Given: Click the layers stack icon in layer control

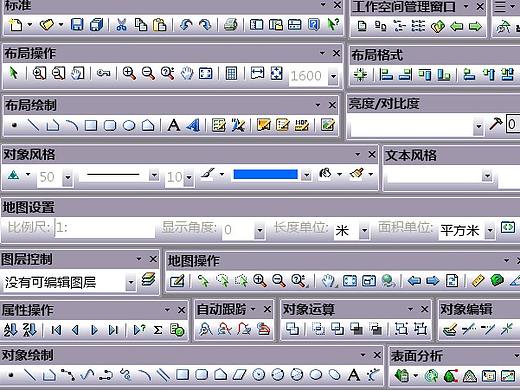Looking at the screenshot, I should pyautogui.click(x=148, y=279).
